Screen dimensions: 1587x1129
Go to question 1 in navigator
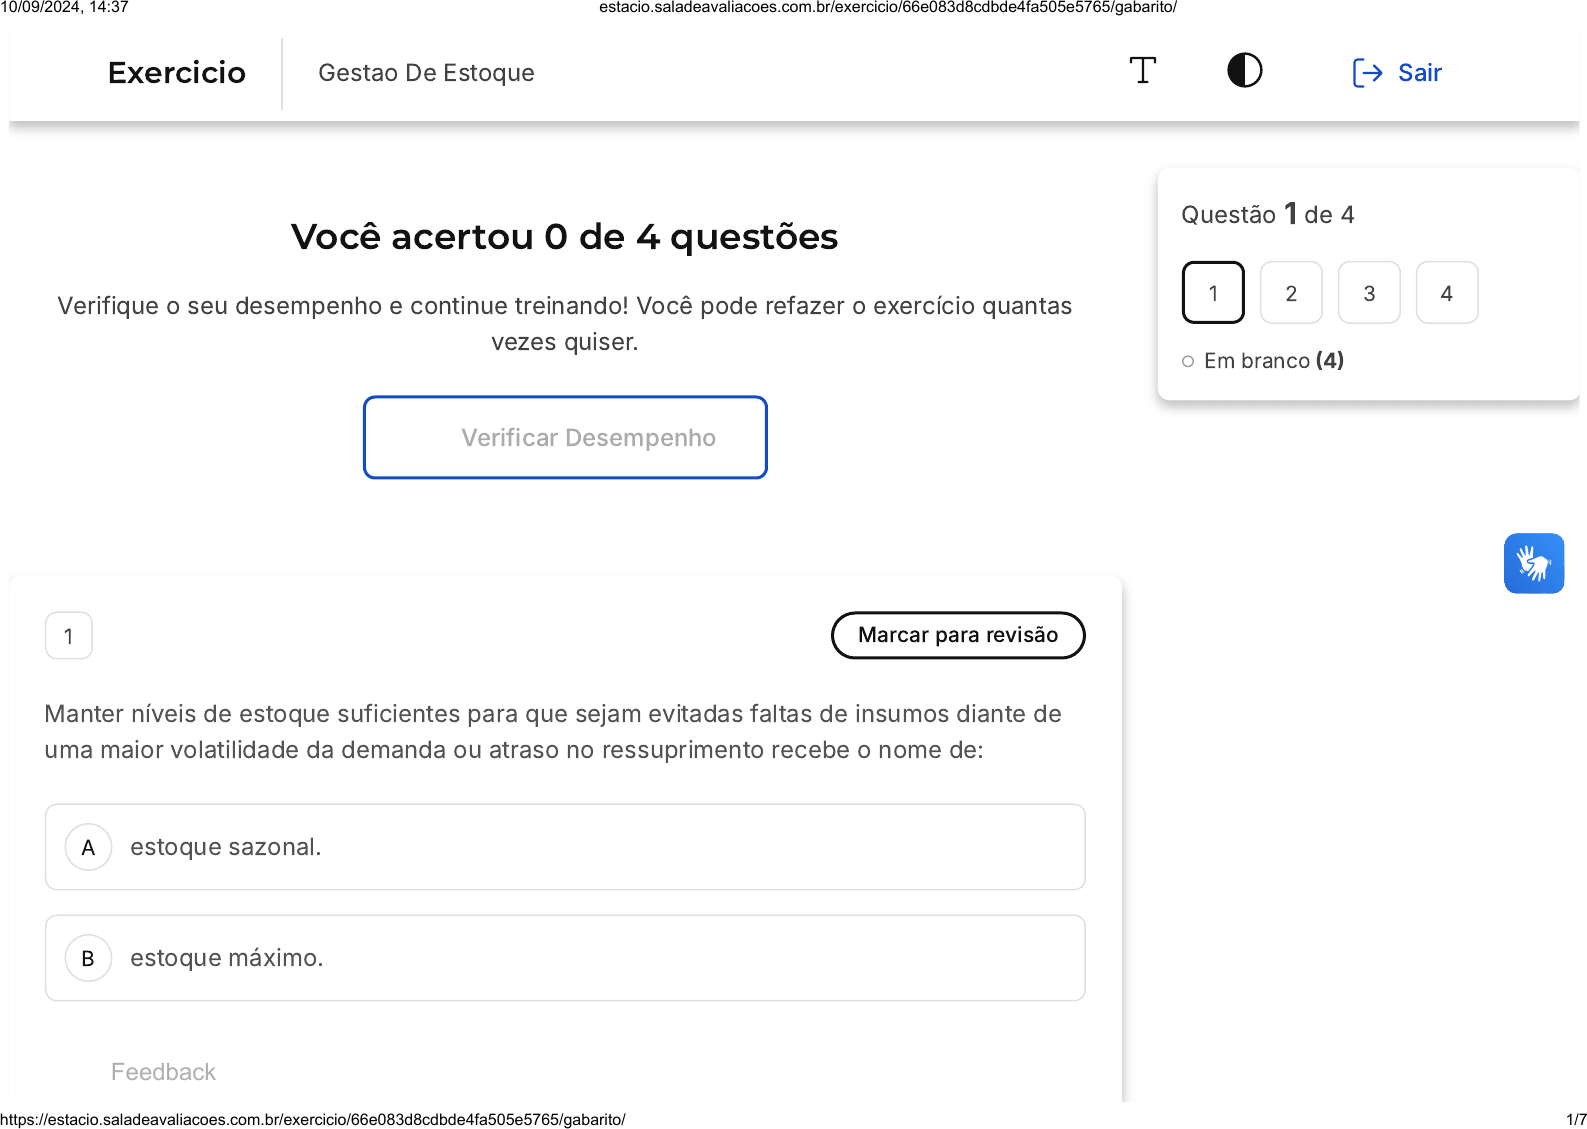[x=1213, y=293]
